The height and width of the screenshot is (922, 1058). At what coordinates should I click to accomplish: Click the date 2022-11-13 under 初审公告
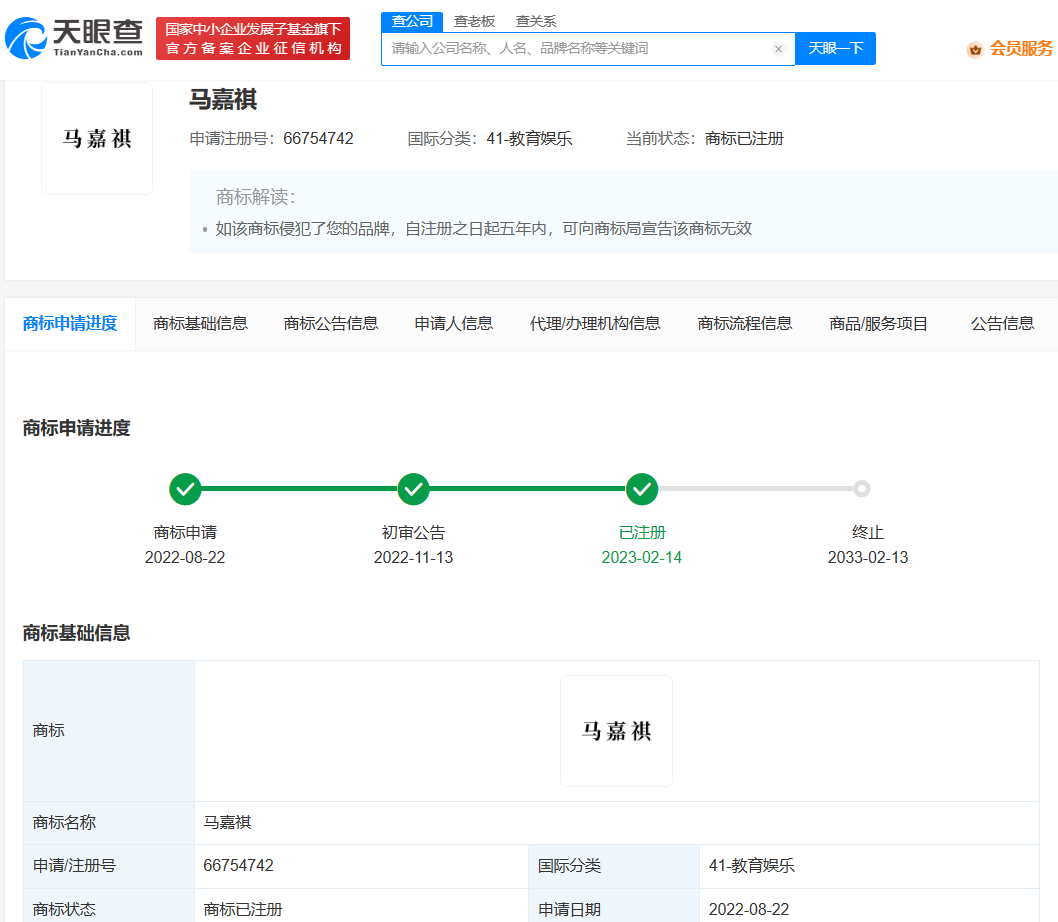(414, 558)
